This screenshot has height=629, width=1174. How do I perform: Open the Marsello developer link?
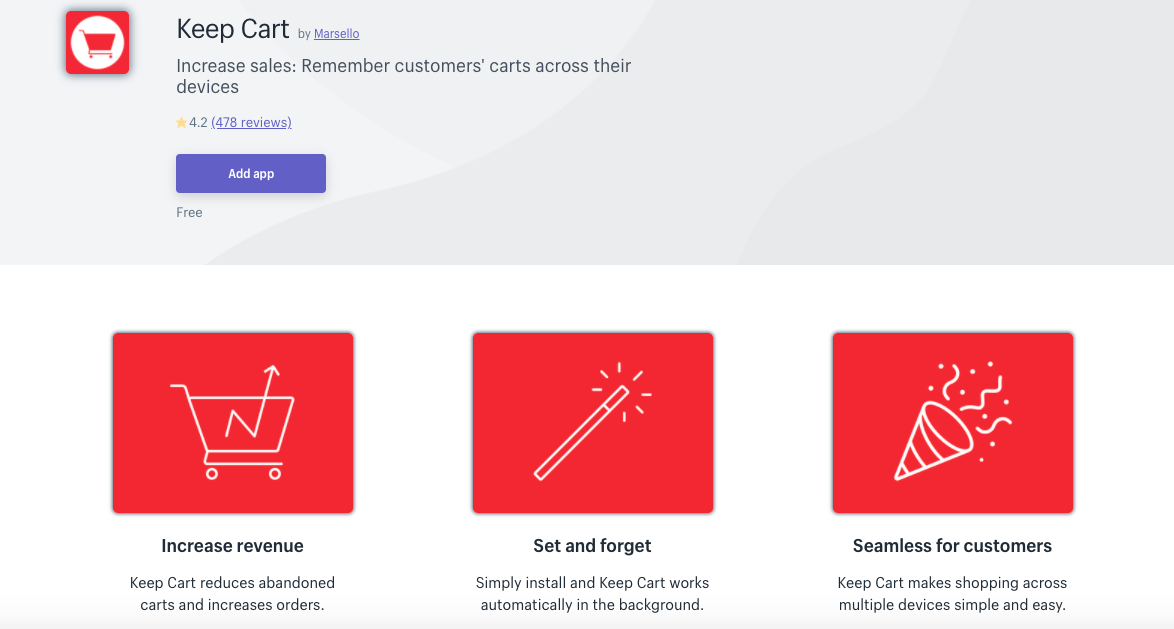point(336,34)
